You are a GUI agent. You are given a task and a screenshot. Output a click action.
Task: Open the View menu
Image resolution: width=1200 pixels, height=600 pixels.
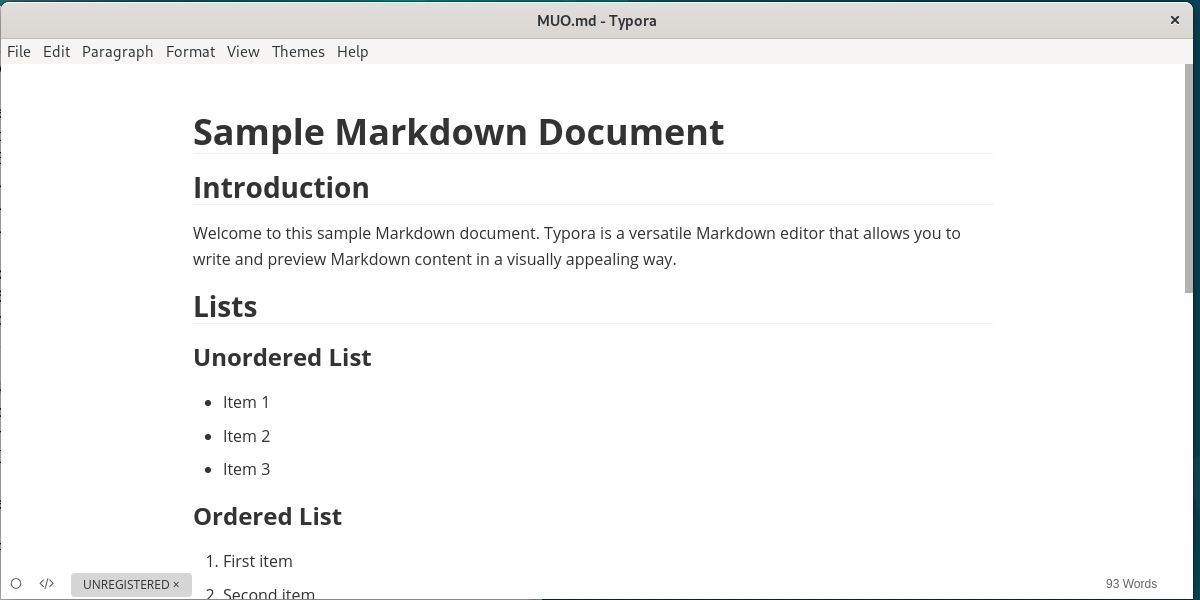coord(243,51)
